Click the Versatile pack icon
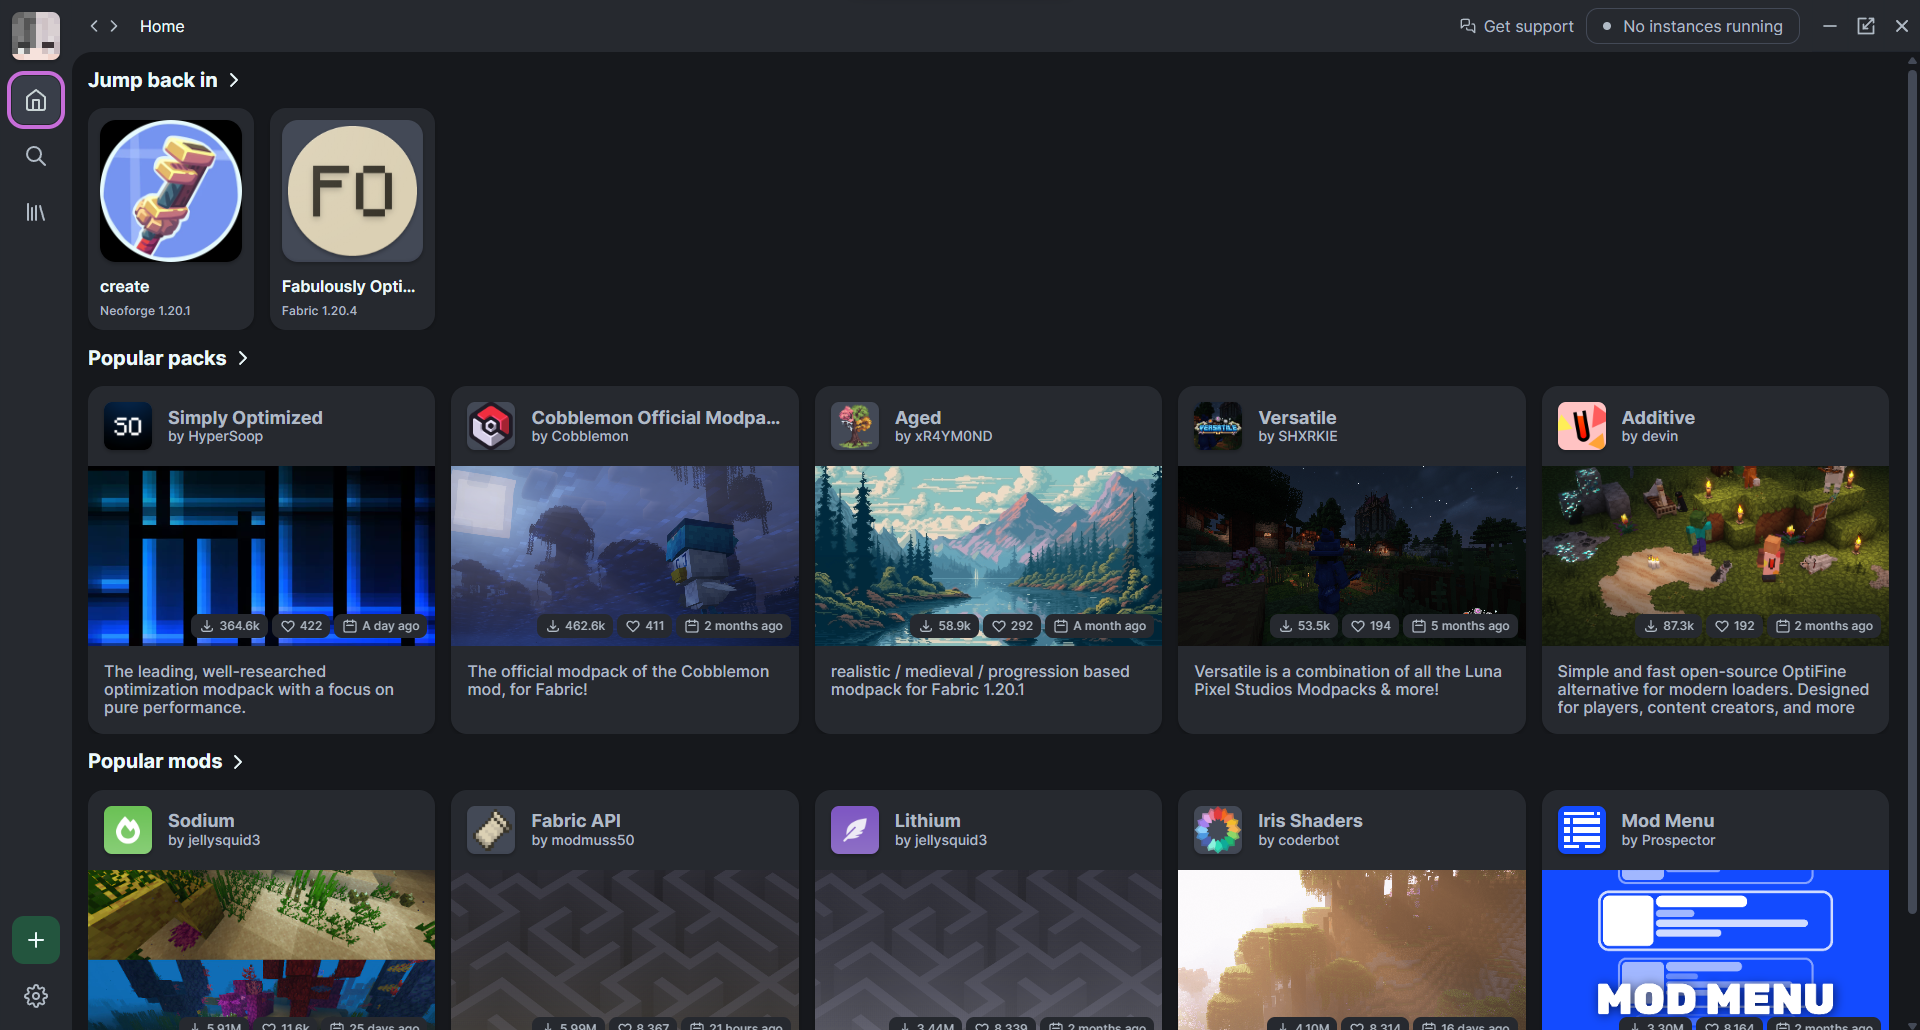 (x=1218, y=426)
